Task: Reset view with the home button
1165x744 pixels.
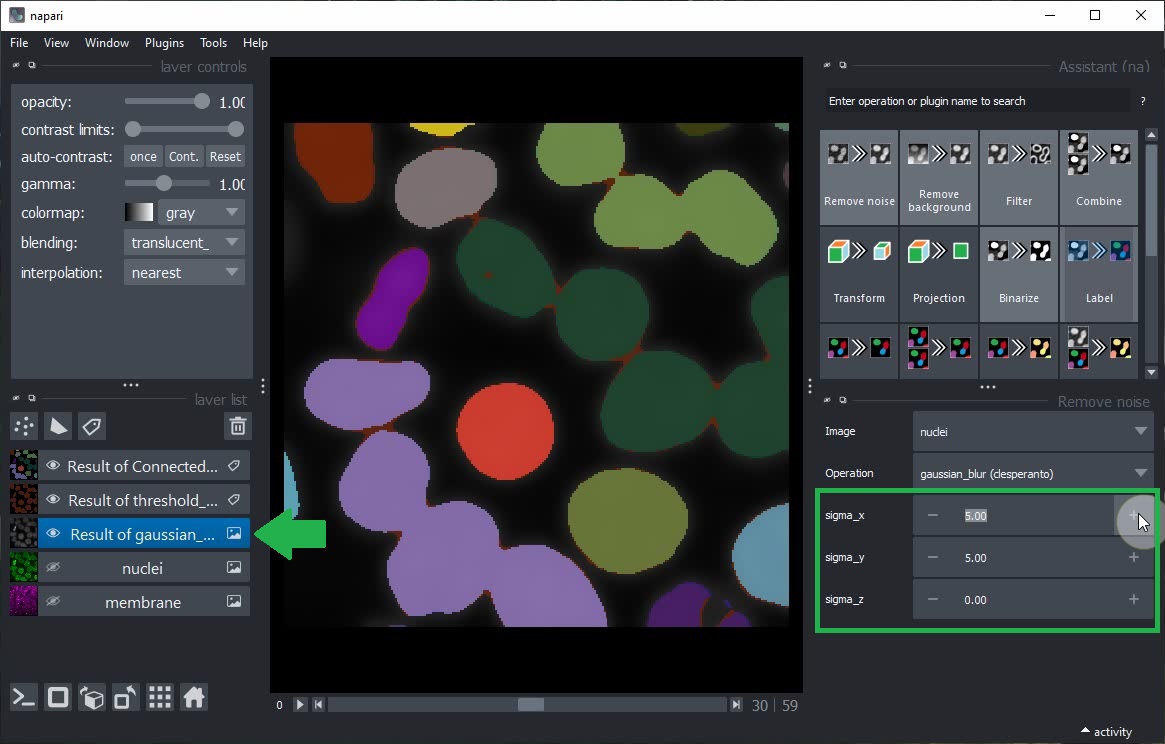Action: point(193,697)
